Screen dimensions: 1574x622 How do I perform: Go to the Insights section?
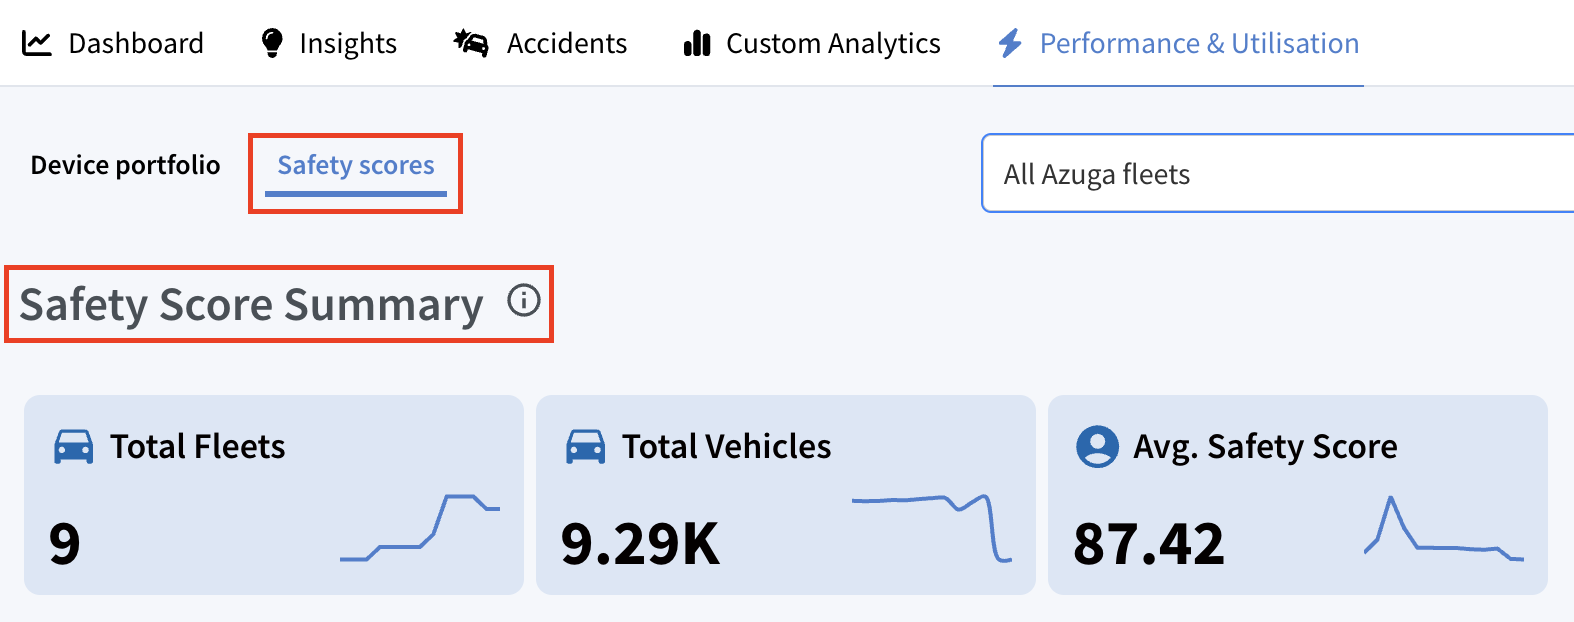[x=348, y=43]
